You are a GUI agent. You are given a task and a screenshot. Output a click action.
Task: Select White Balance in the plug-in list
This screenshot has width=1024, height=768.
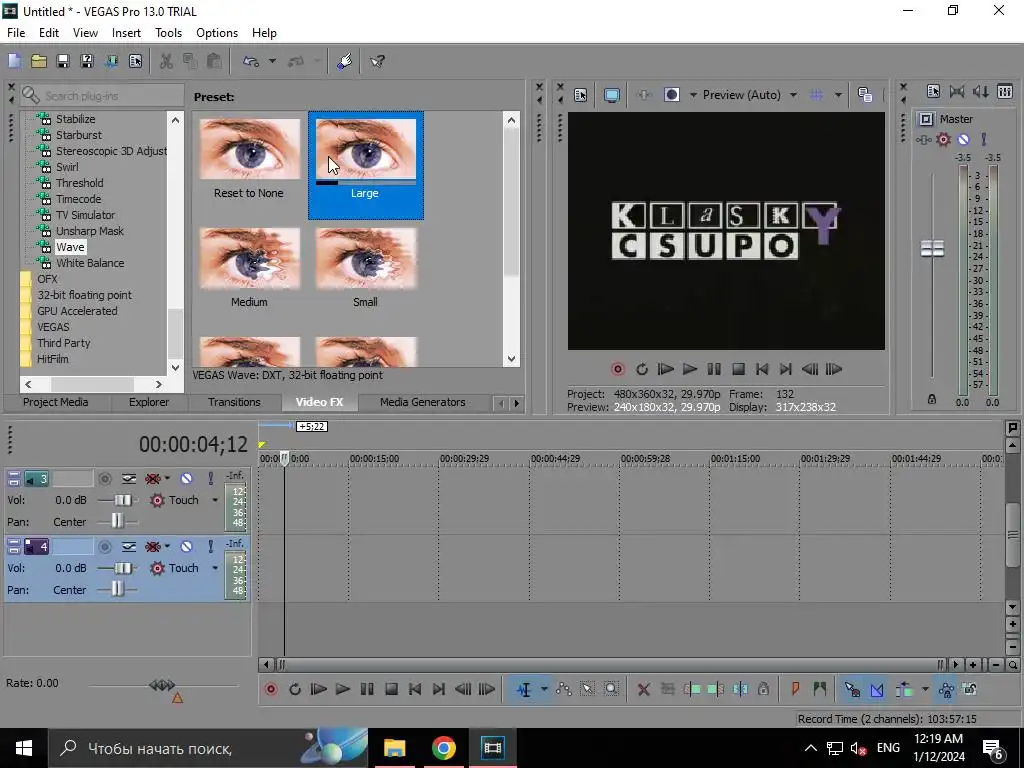click(90, 263)
